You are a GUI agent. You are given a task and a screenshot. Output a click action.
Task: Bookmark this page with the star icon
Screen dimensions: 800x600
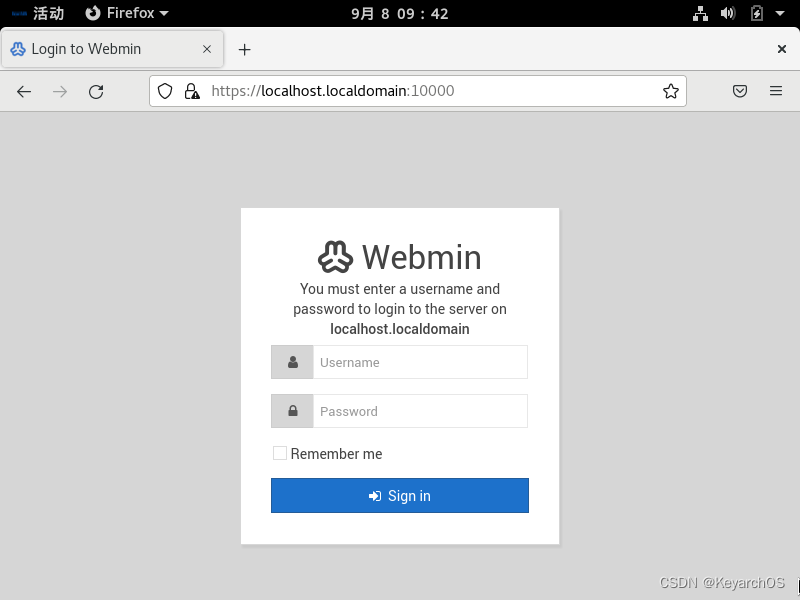[x=670, y=91]
